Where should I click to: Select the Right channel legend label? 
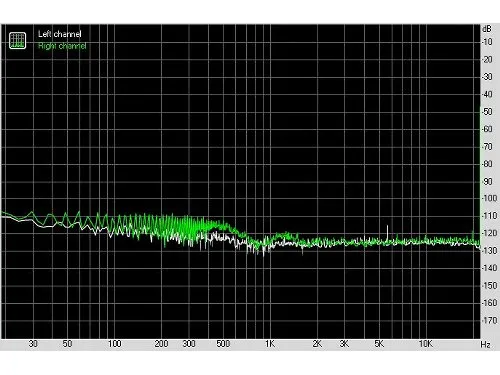pos(62,46)
